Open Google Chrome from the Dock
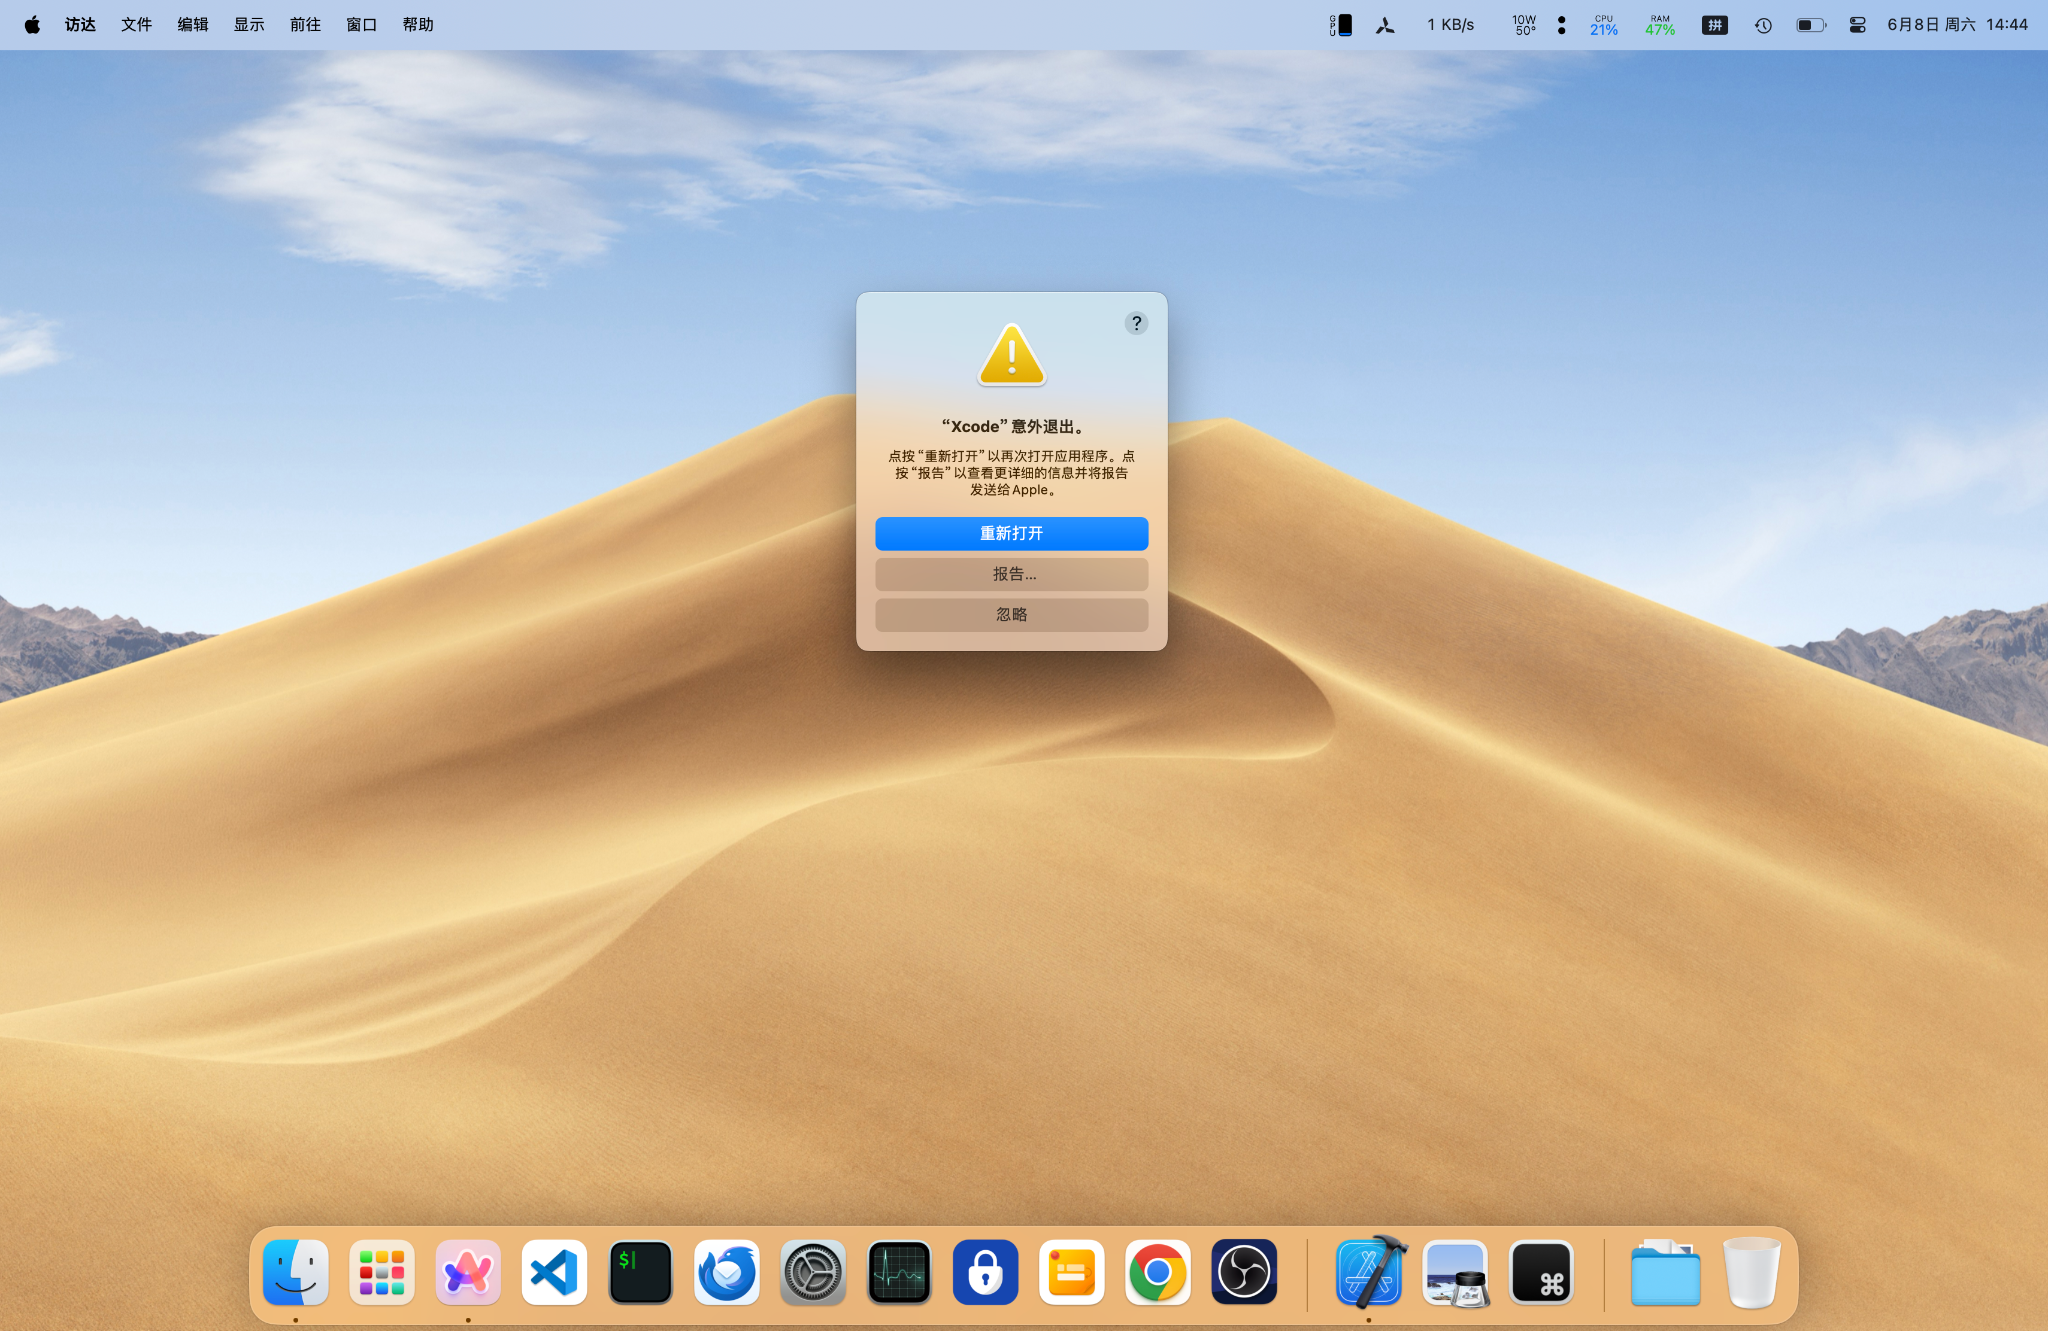 tap(1157, 1272)
